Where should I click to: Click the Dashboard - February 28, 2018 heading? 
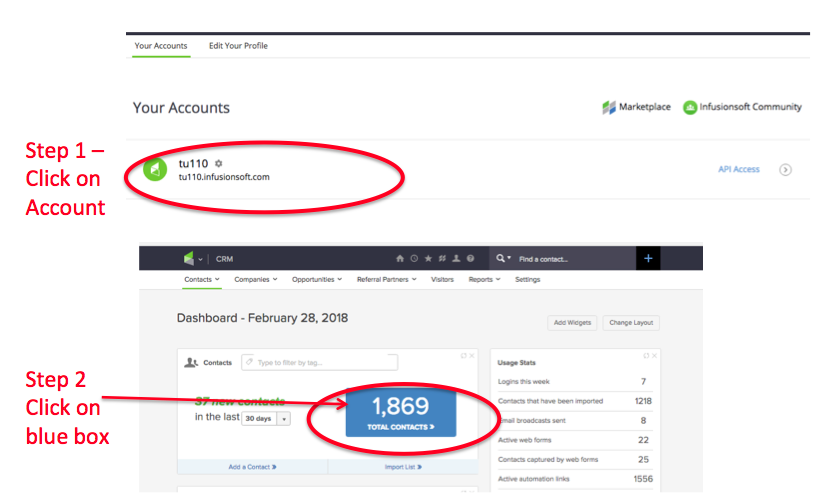[262, 318]
